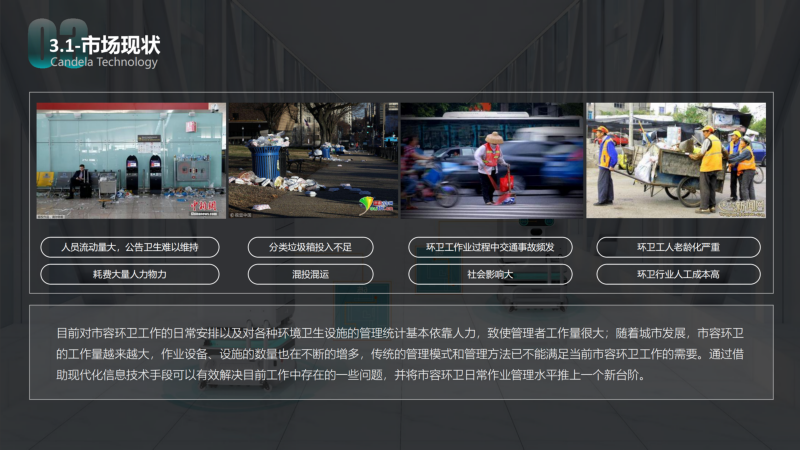This screenshot has height=450, width=800.
Task: Click the paragraph line starting 目前对市容环卫工作
Action: tap(400, 333)
